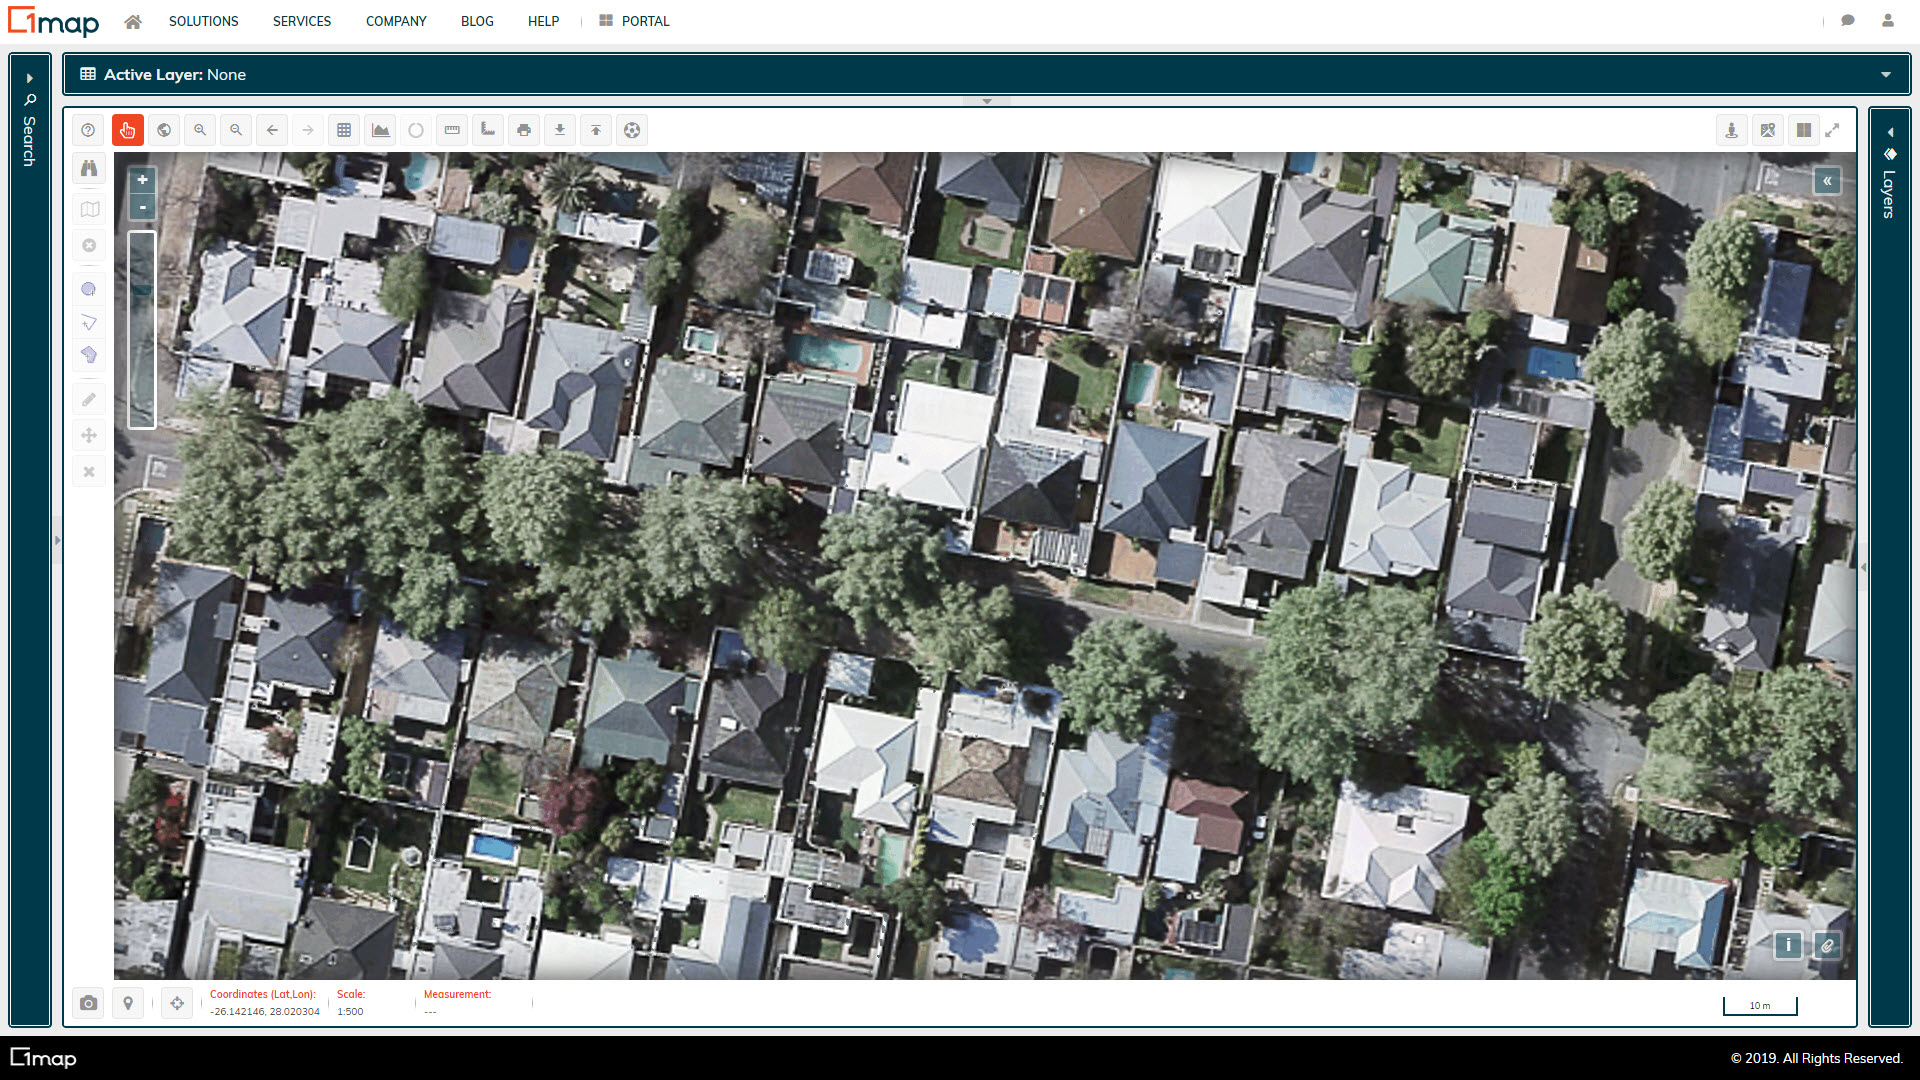Click the home icon in navigation
This screenshot has width=1920, height=1080.
133,21
